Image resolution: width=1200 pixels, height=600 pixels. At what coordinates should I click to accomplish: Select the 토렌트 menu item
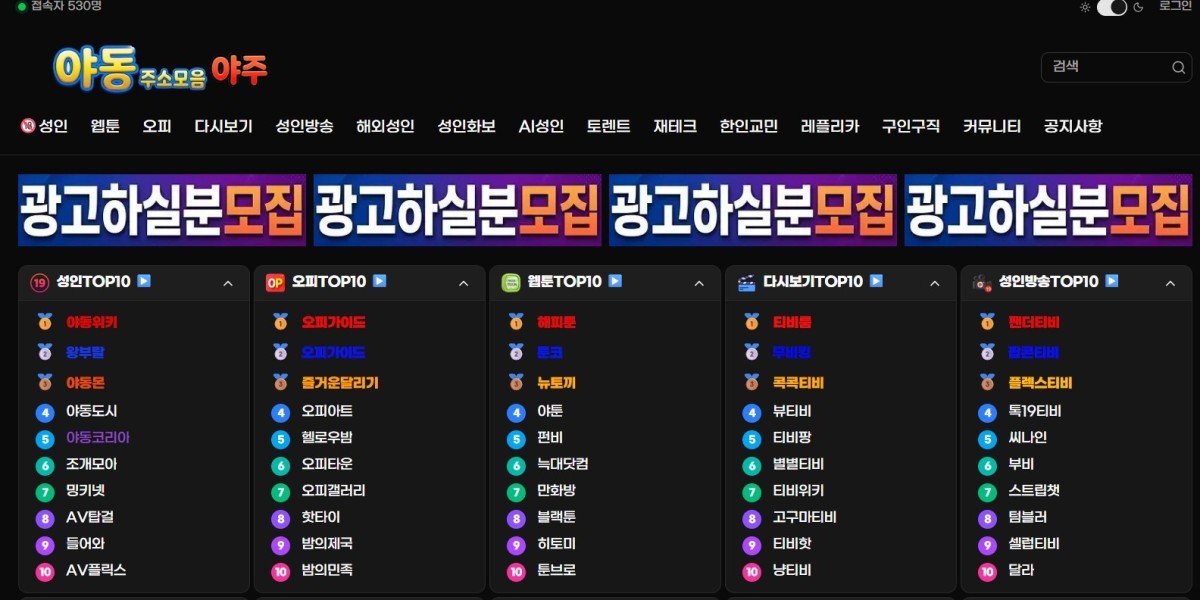(609, 126)
